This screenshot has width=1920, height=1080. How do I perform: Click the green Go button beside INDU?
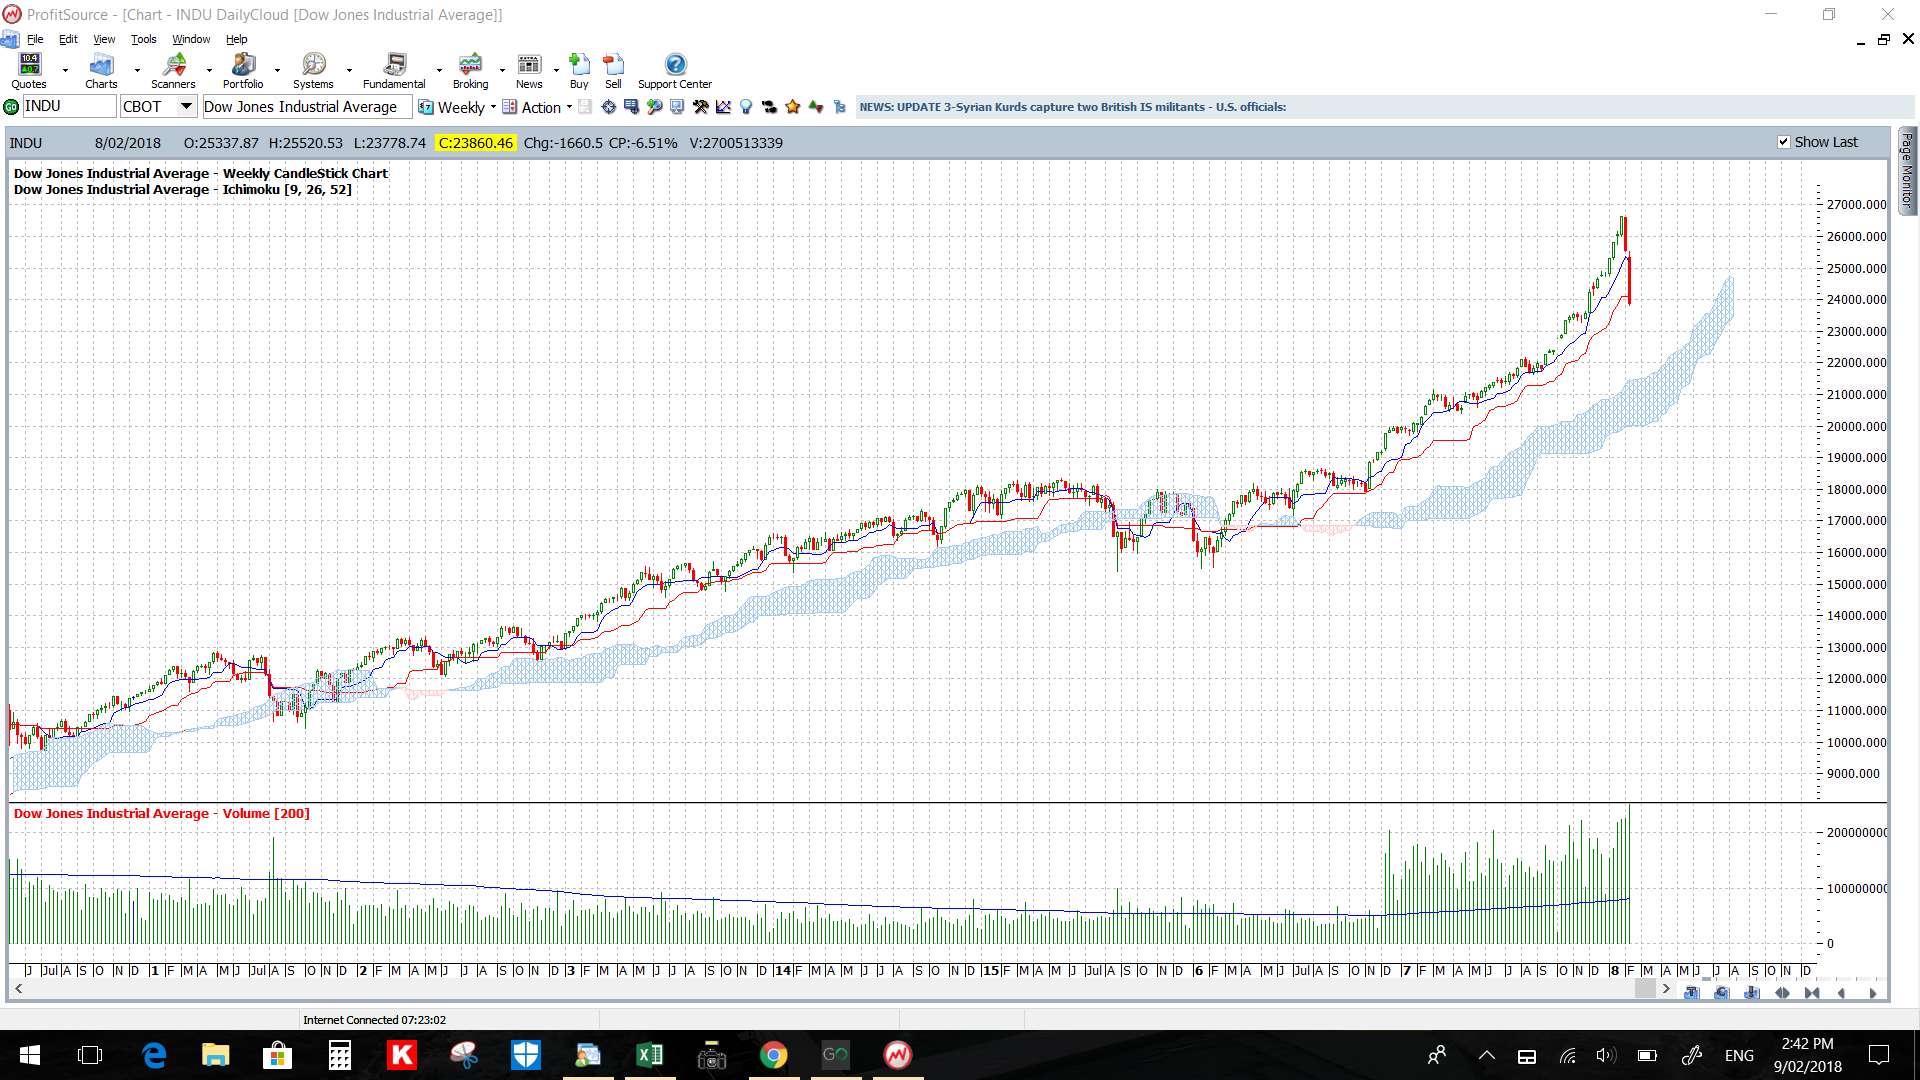tap(11, 107)
